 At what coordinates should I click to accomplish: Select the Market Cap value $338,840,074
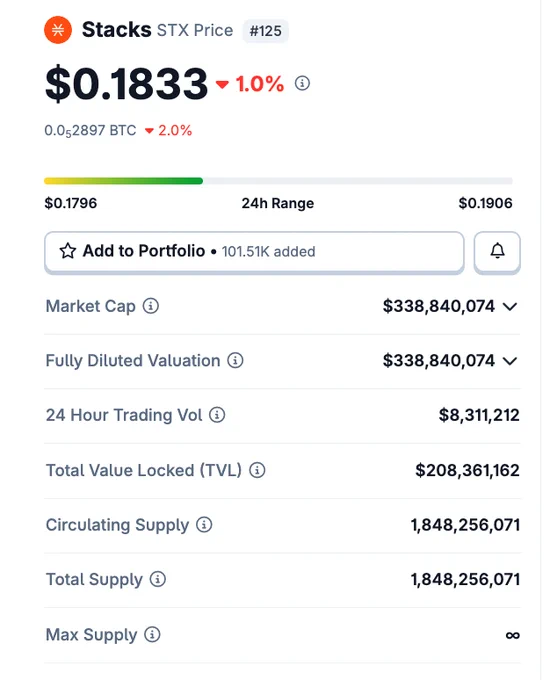pyautogui.click(x=439, y=306)
